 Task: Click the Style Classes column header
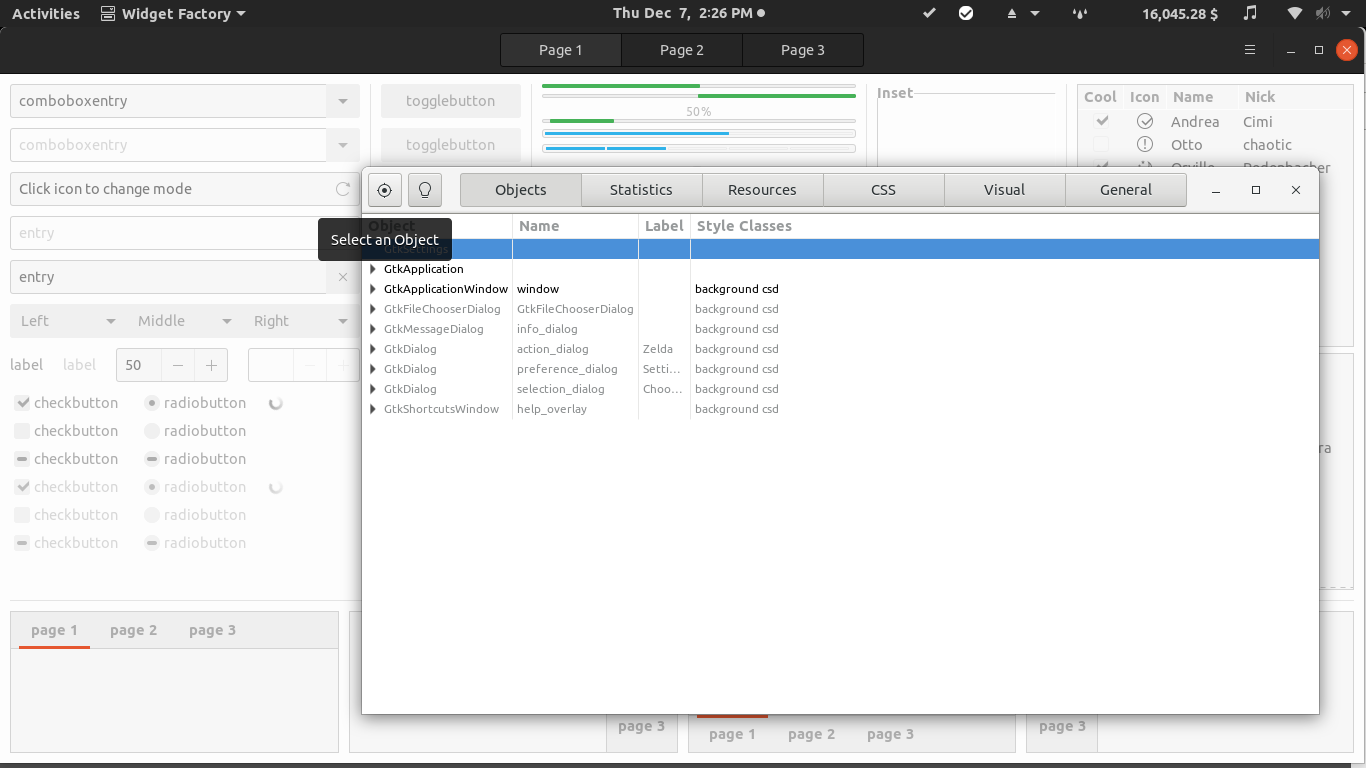click(x=1005, y=226)
